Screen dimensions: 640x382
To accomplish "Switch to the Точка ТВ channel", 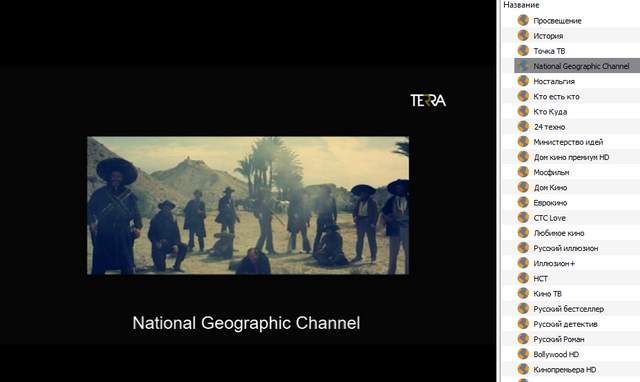I will click(549, 51).
